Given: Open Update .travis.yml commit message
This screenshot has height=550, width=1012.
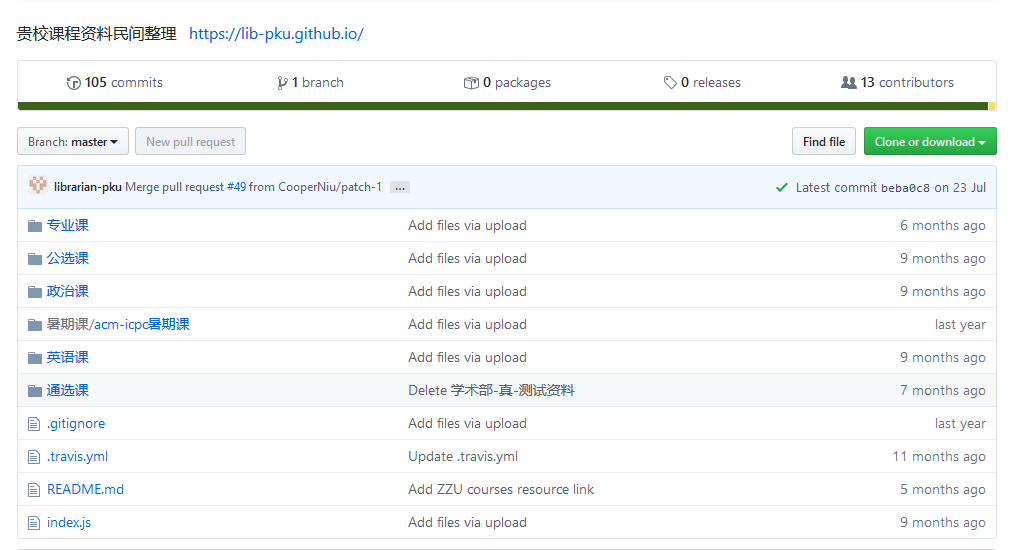Looking at the screenshot, I should [463, 456].
